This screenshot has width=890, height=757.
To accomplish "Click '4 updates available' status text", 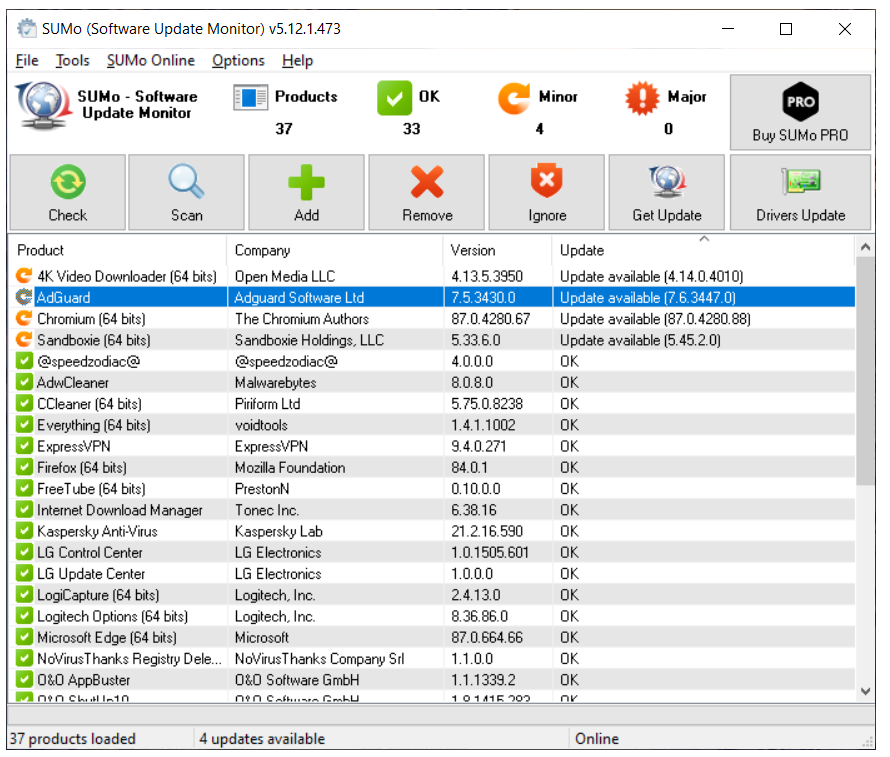I will pyautogui.click(x=262, y=738).
